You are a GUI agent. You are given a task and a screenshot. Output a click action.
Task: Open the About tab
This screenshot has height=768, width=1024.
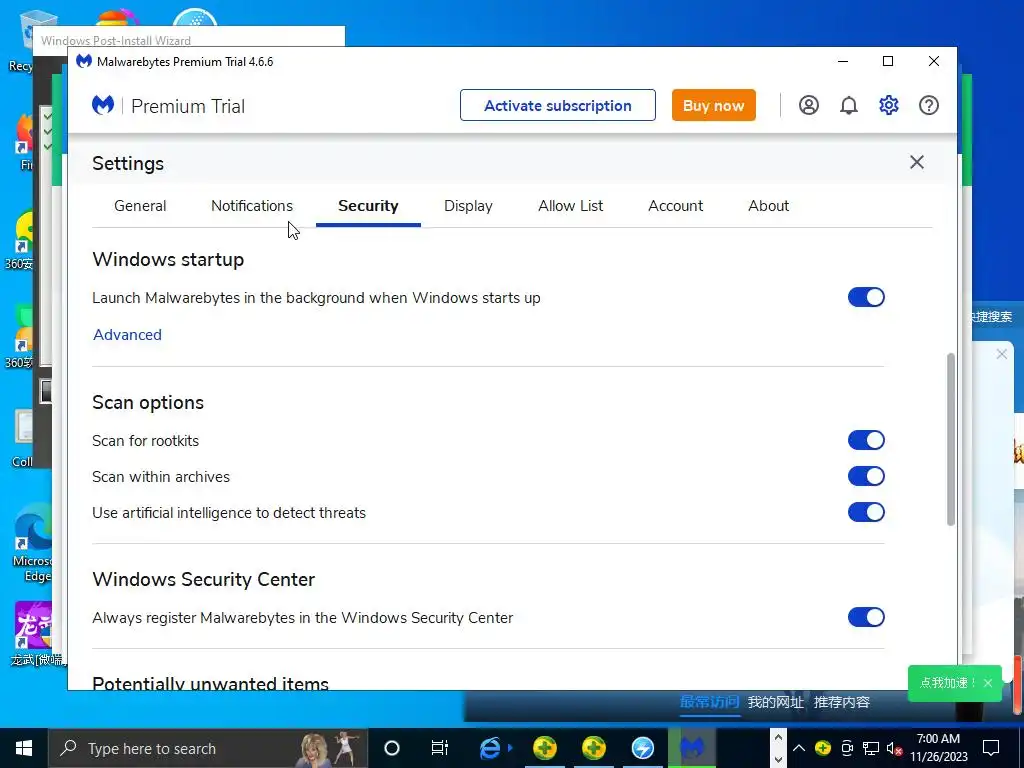click(768, 206)
